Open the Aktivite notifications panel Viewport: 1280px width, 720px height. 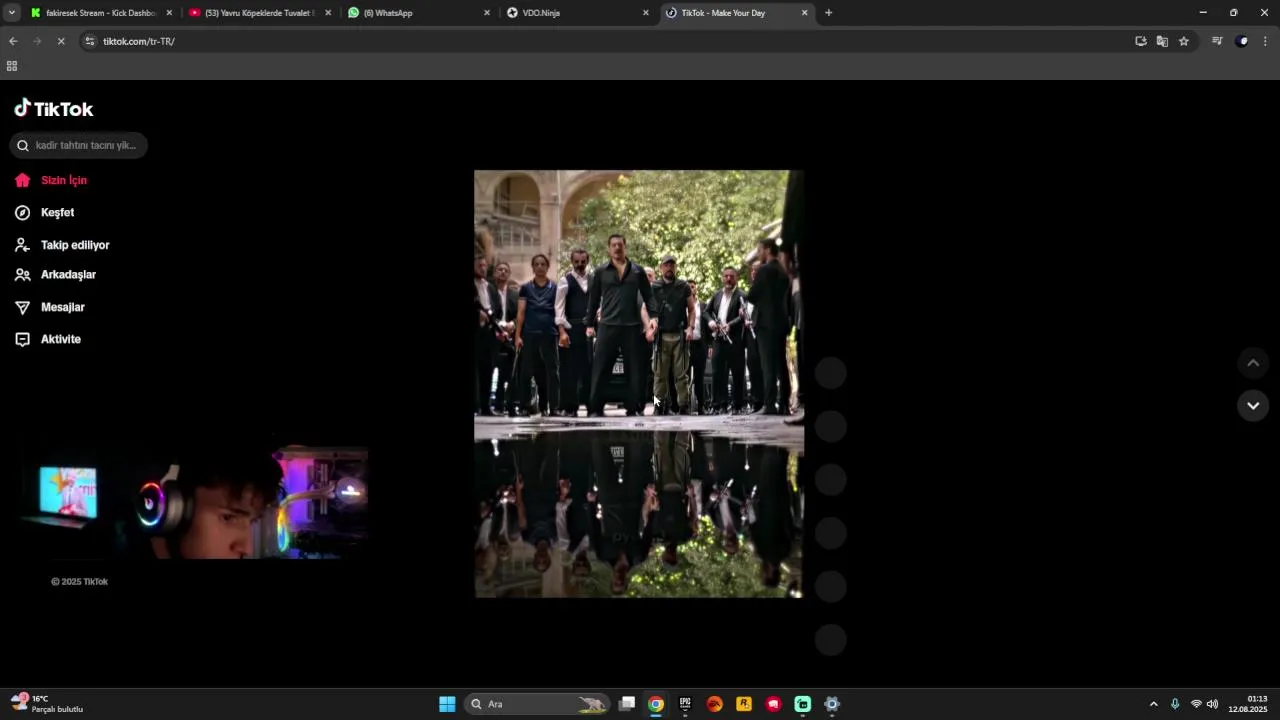(x=48, y=339)
